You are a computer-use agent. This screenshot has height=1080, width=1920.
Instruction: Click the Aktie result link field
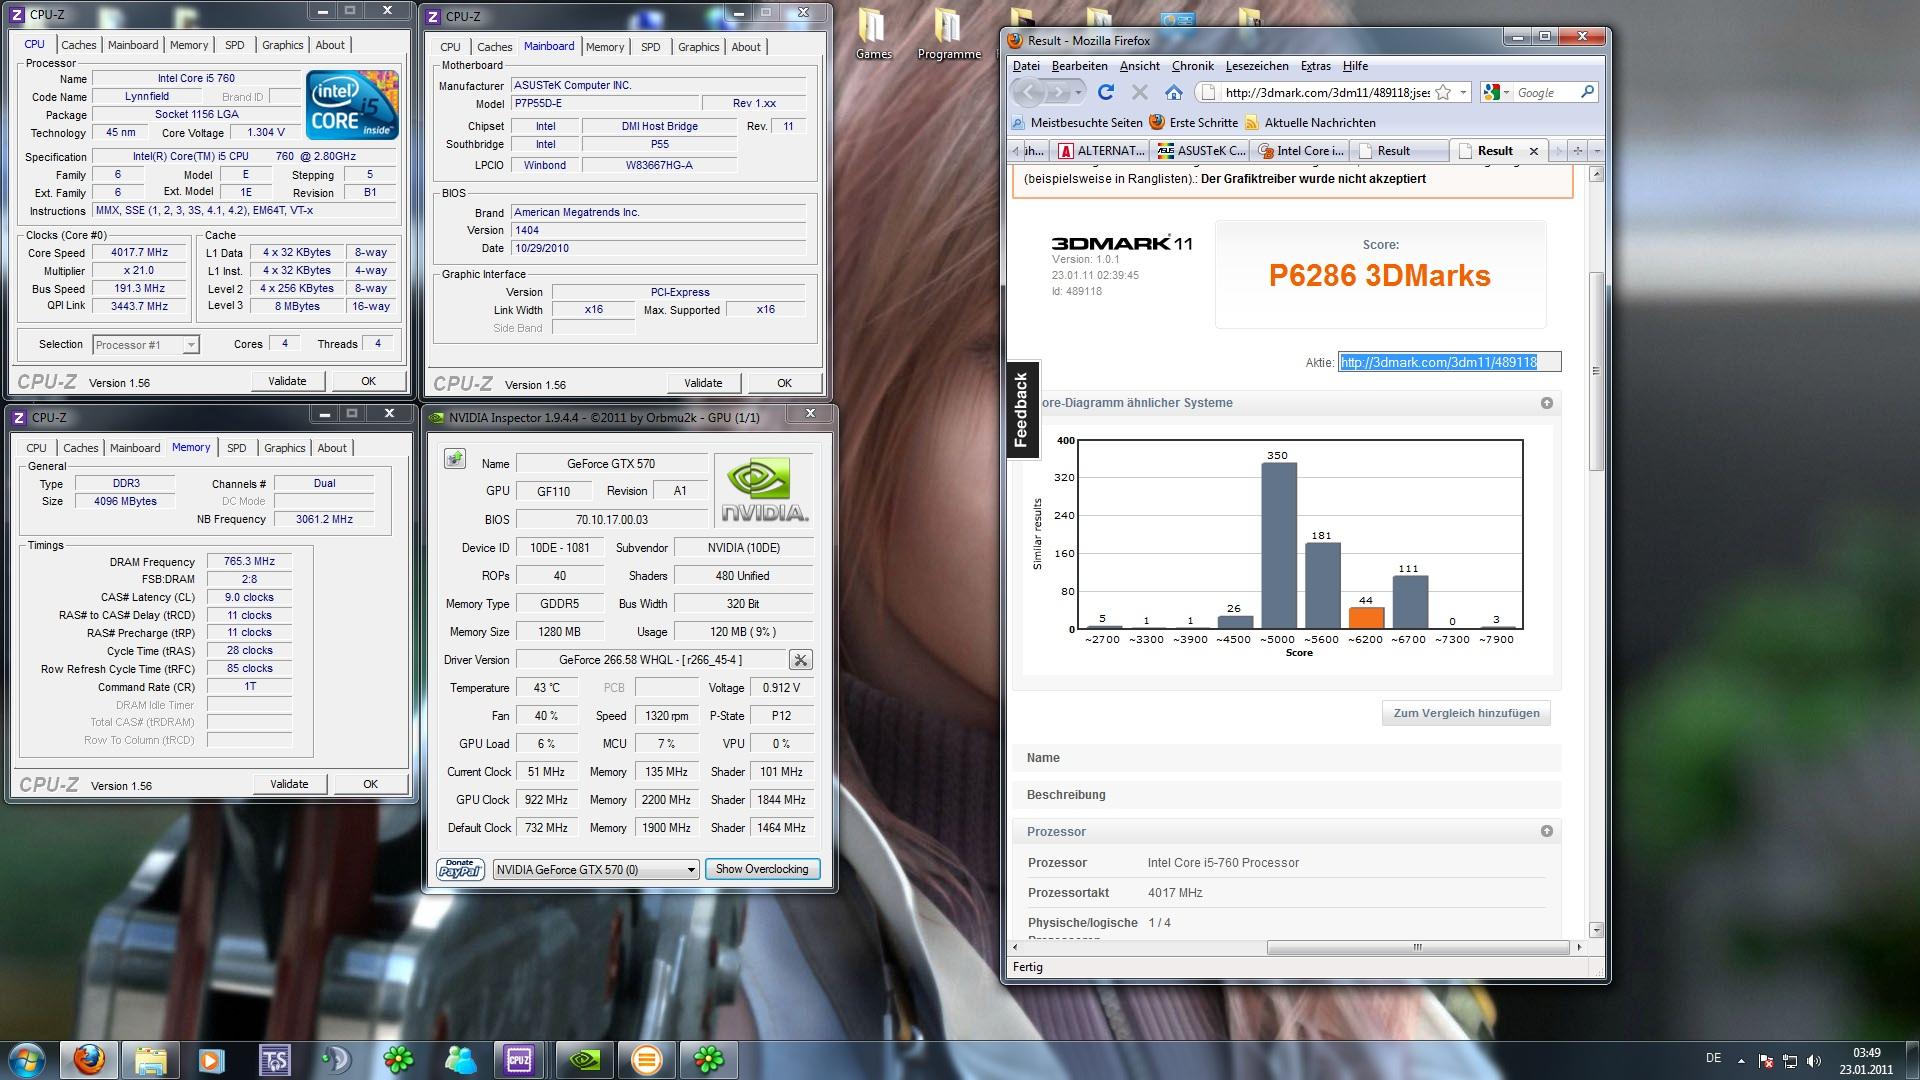[x=1449, y=362]
